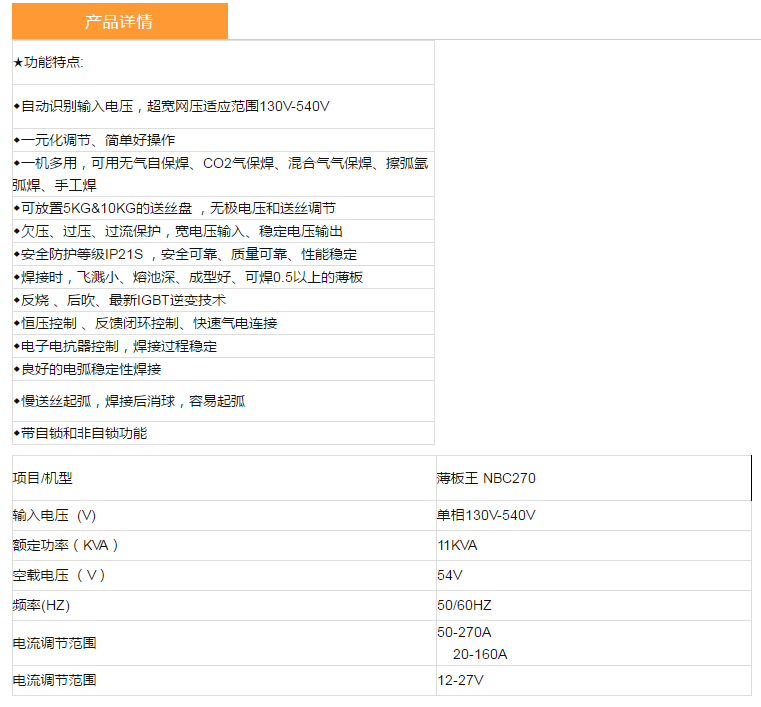Click the 反烧、后吹、最新IGBT逆变技术 row
The height and width of the screenshot is (707, 761).
click(223, 300)
